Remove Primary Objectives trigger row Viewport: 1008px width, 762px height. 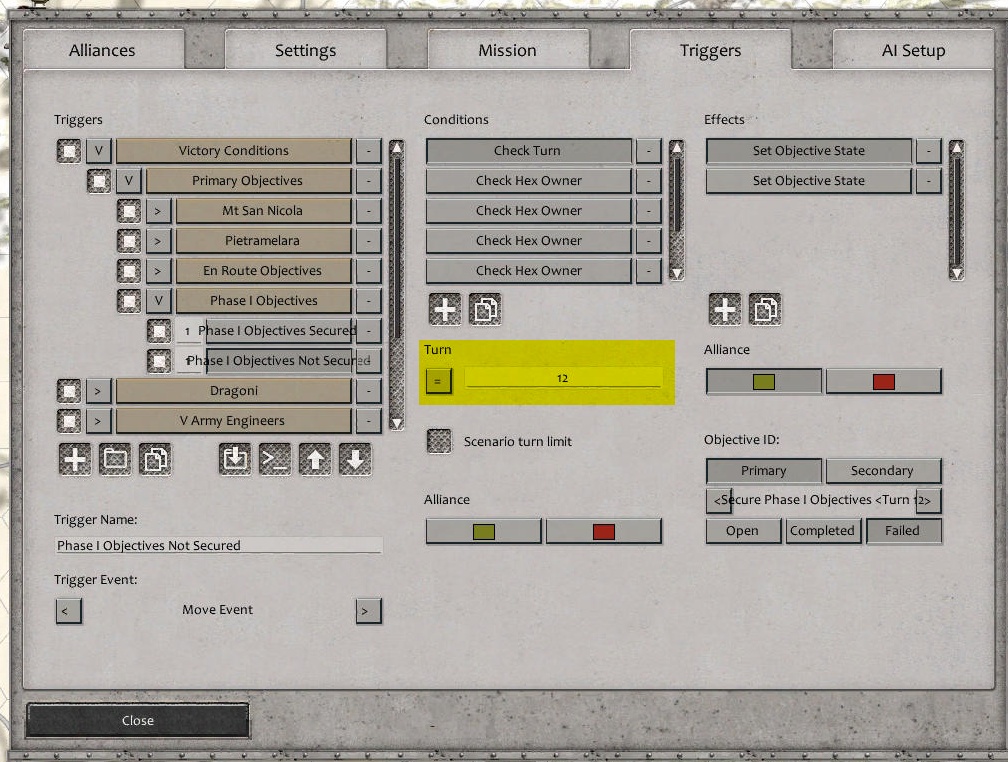point(368,181)
